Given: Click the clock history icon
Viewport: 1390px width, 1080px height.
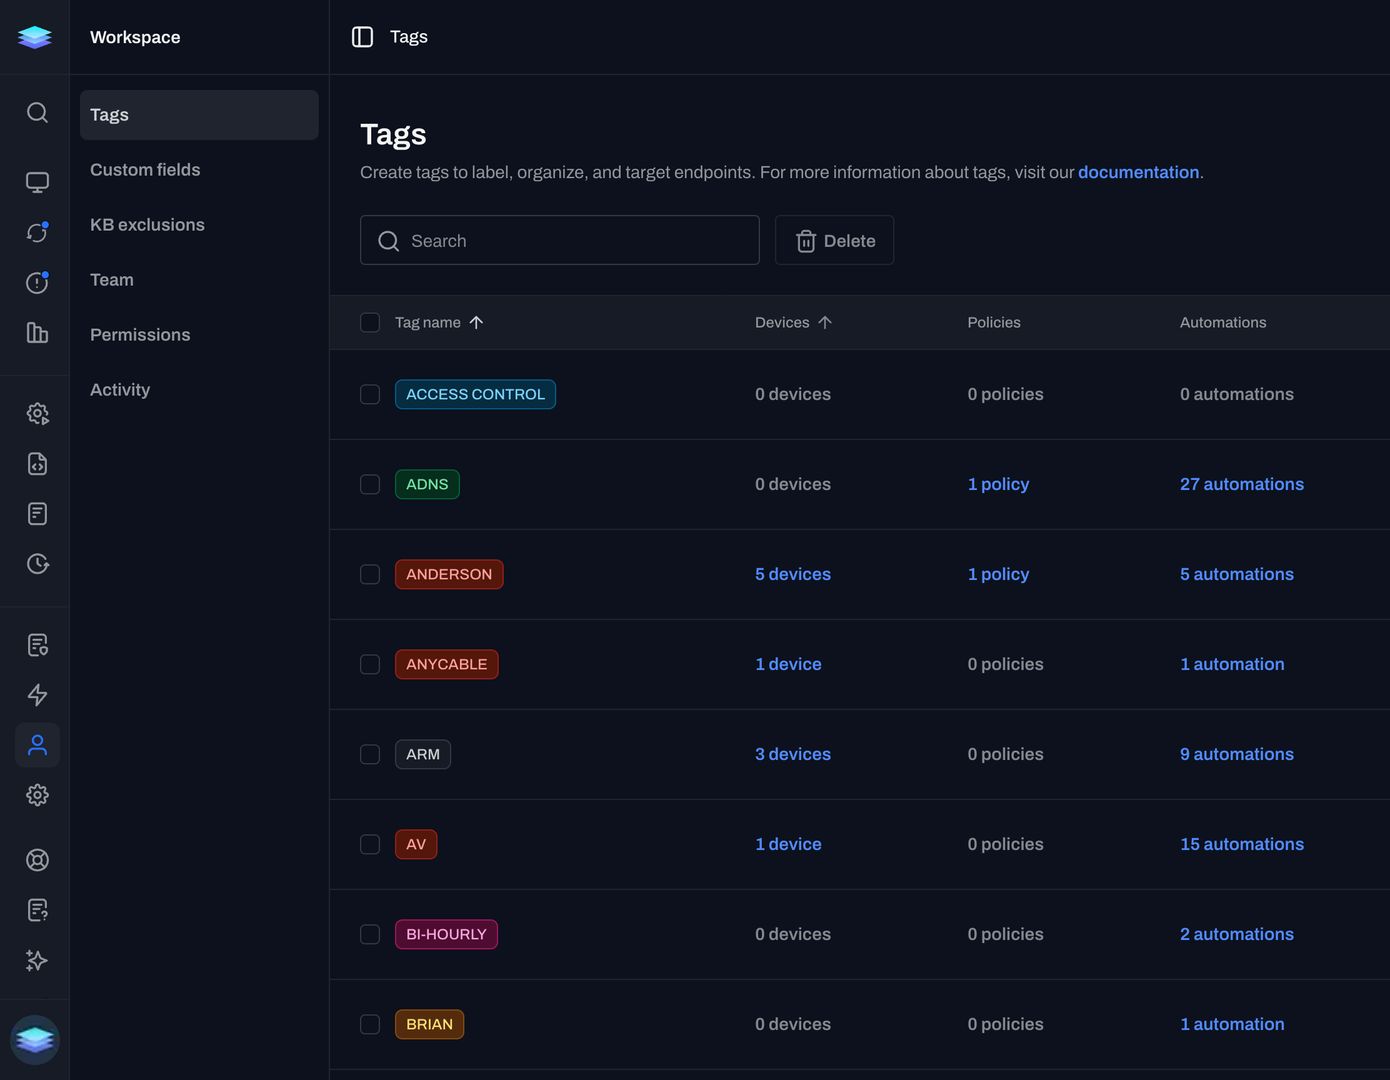Looking at the screenshot, I should pos(37,564).
